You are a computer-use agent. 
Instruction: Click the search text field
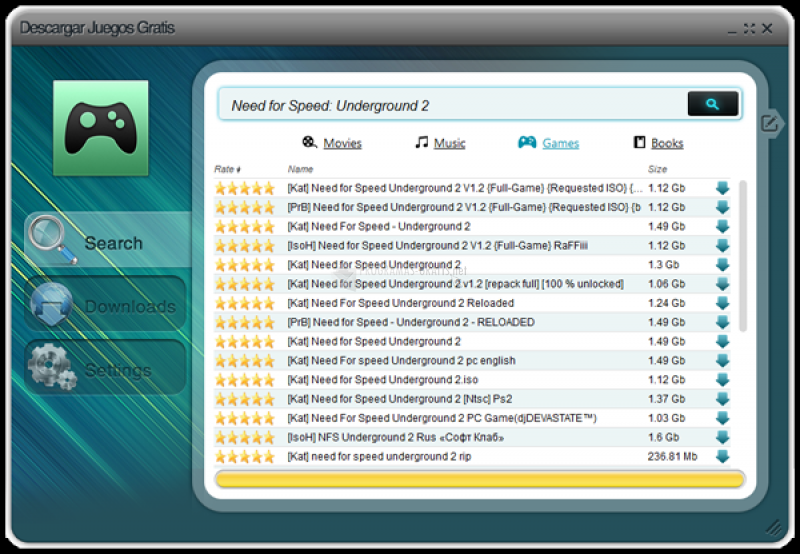pos(450,105)
